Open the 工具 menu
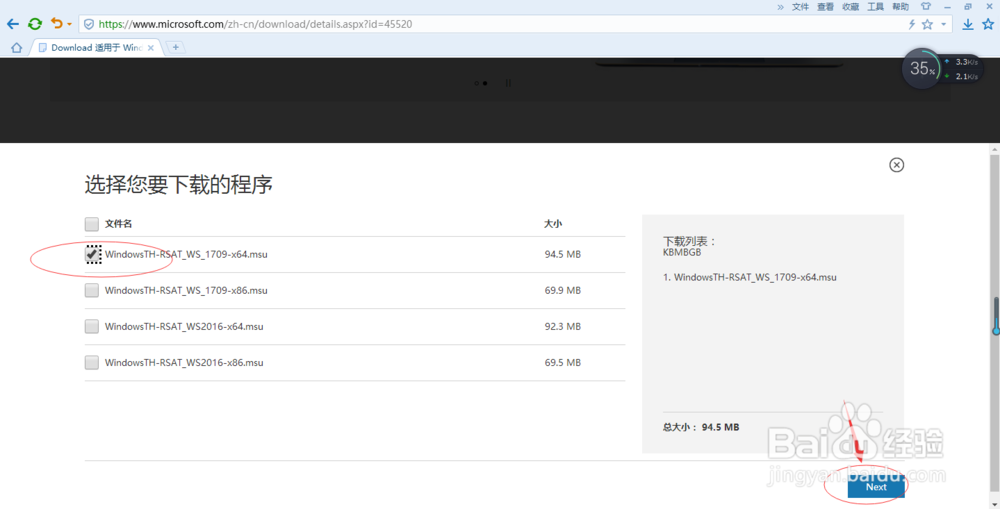 [x=876, y=7]
